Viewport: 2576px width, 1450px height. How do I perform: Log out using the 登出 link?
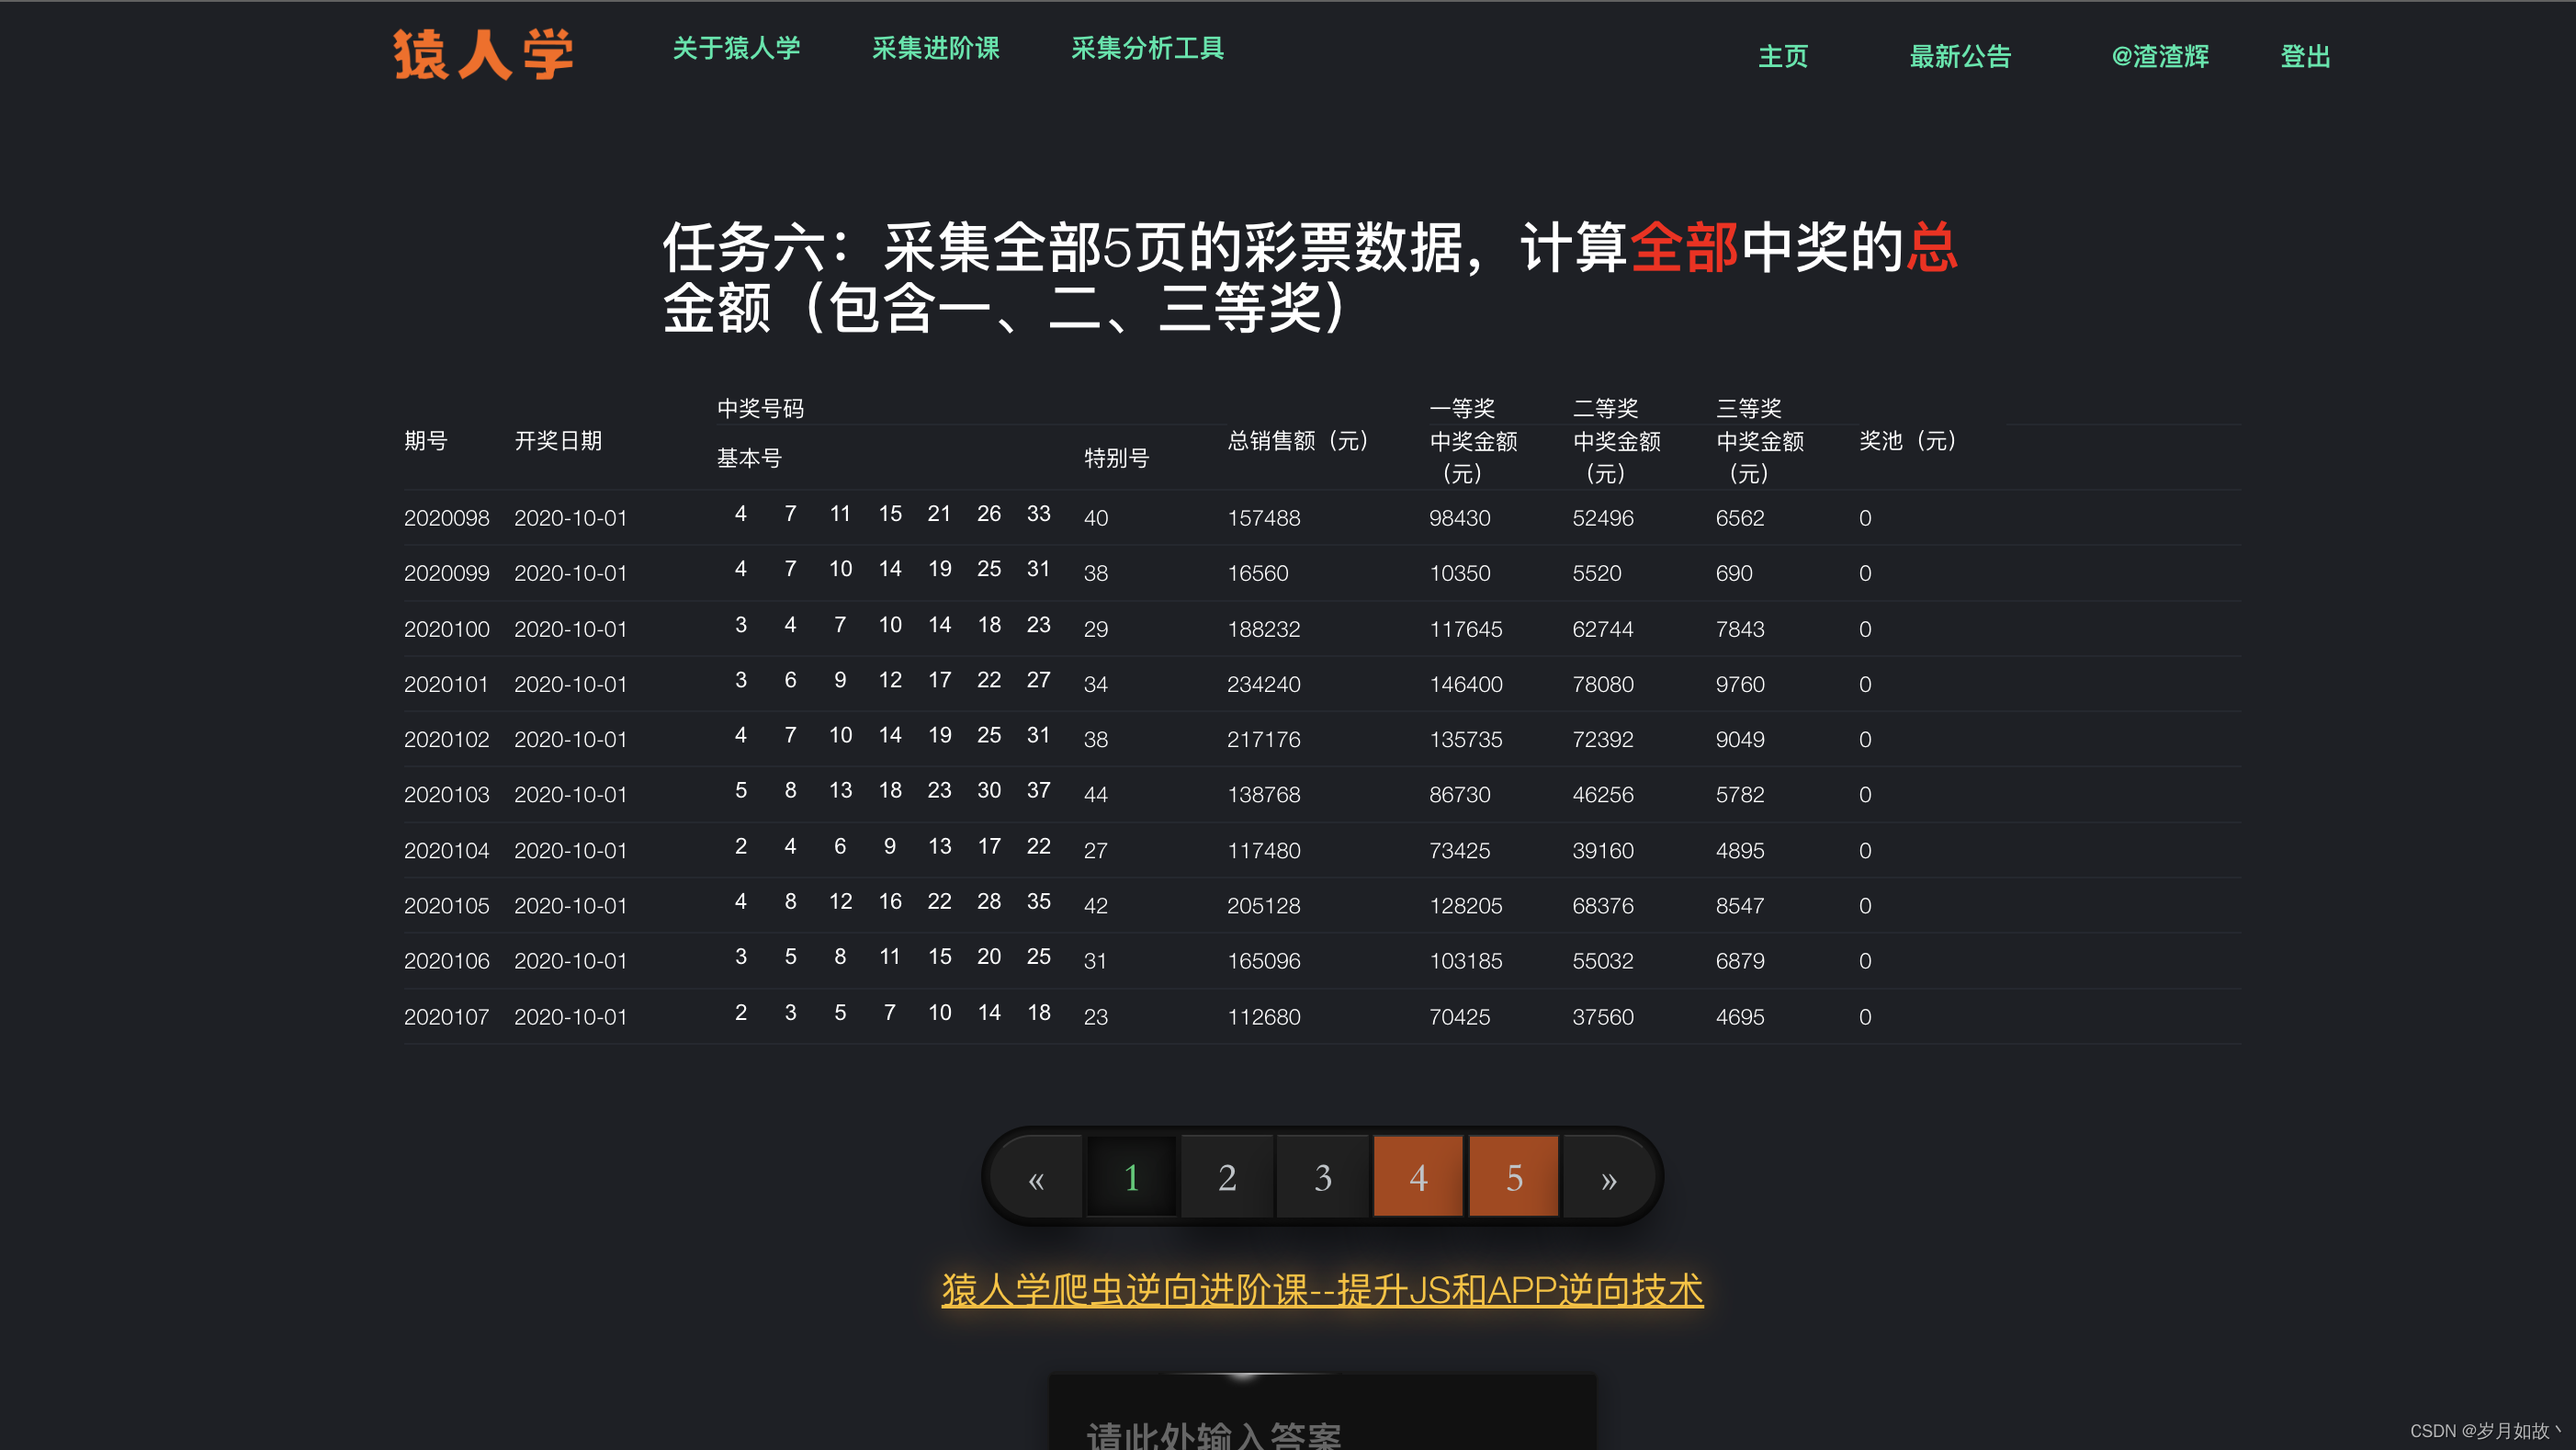coord(2304,56)
